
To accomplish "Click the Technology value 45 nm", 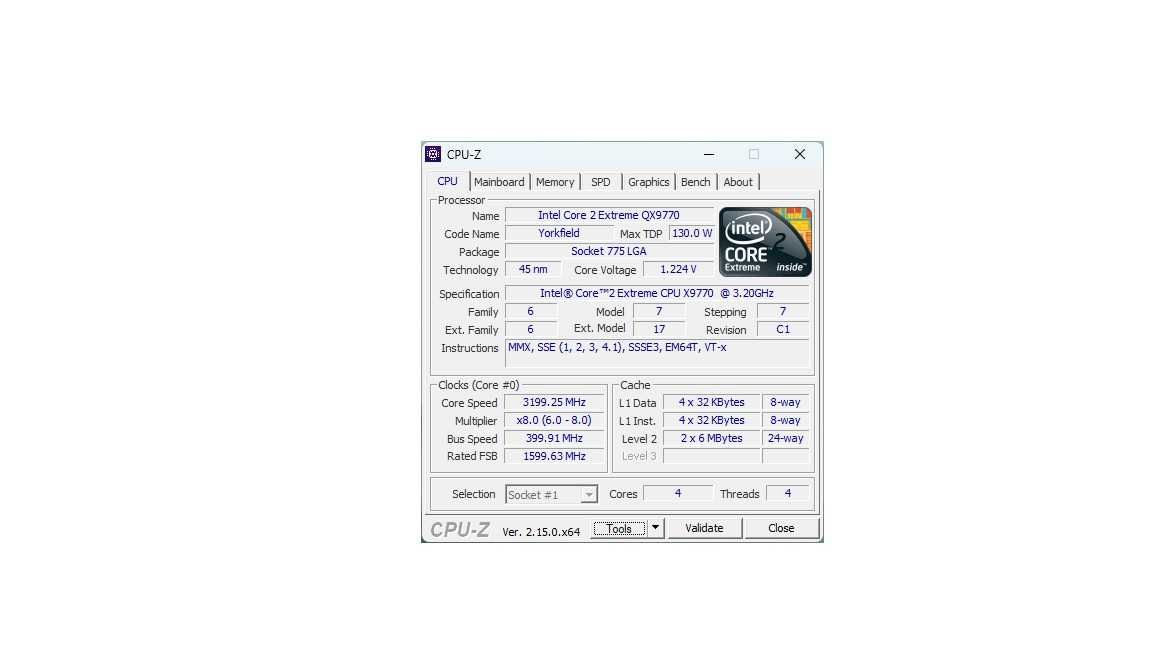I will 533,269.
